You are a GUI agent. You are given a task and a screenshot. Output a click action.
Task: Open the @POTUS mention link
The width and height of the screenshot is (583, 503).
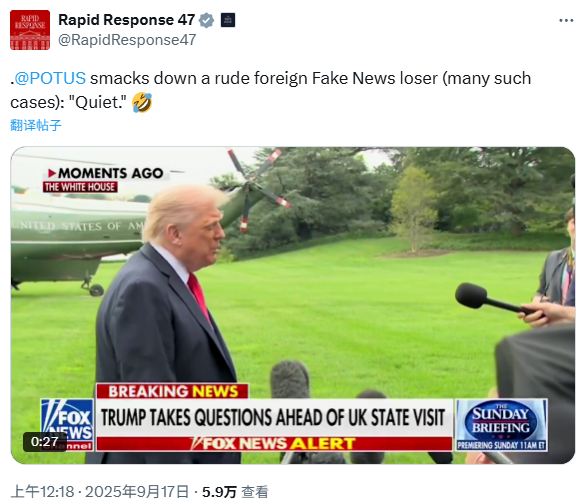[50, 78]
